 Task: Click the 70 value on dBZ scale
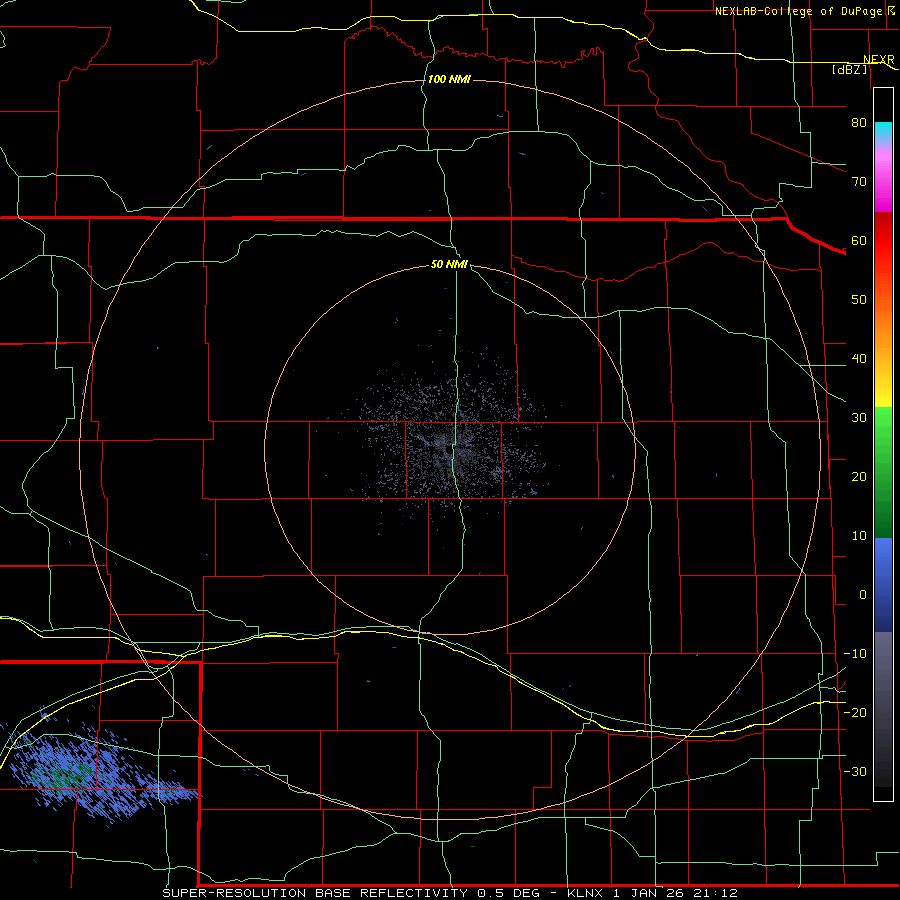[x=859, y=181]
